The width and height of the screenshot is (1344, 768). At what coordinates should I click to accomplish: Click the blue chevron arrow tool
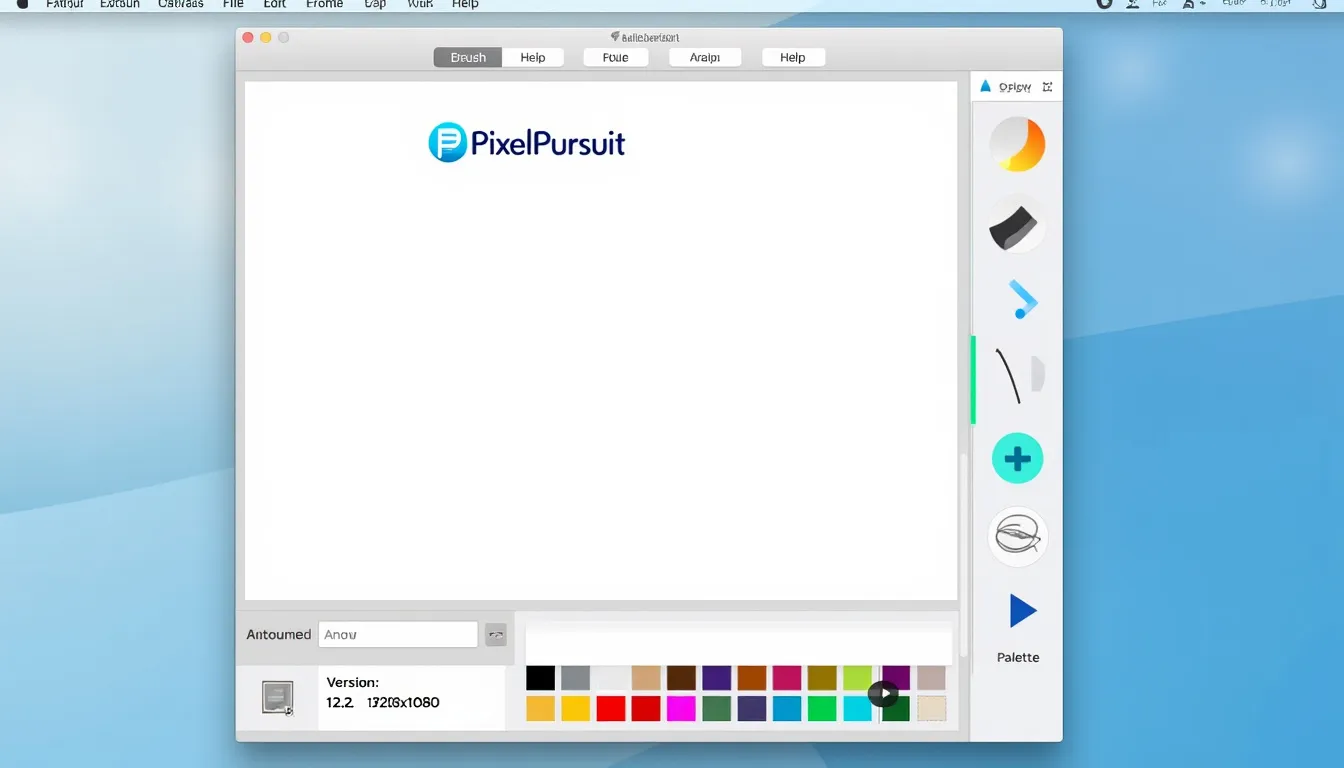(1022, 300)
